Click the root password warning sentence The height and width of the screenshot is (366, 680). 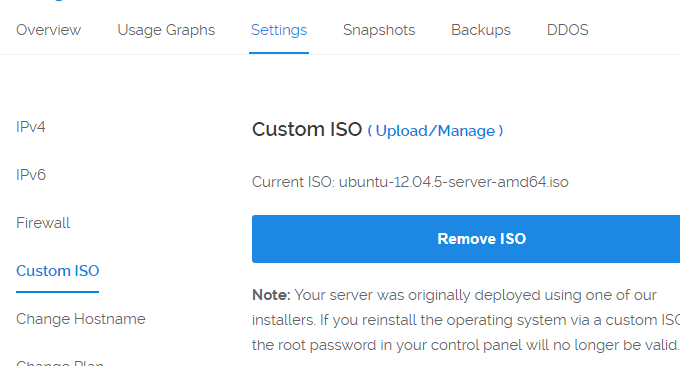466,345
